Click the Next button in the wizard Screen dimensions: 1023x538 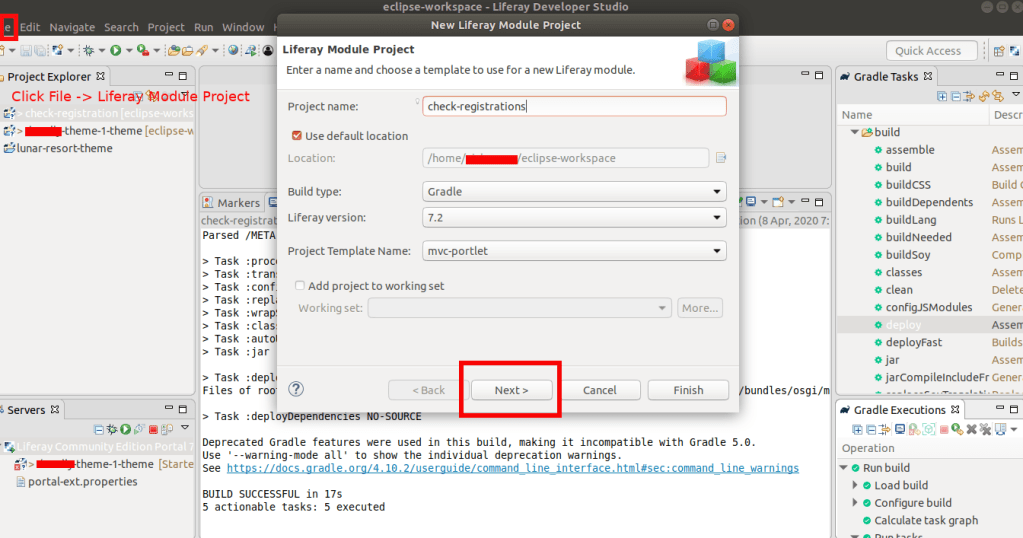coord(511,390)
